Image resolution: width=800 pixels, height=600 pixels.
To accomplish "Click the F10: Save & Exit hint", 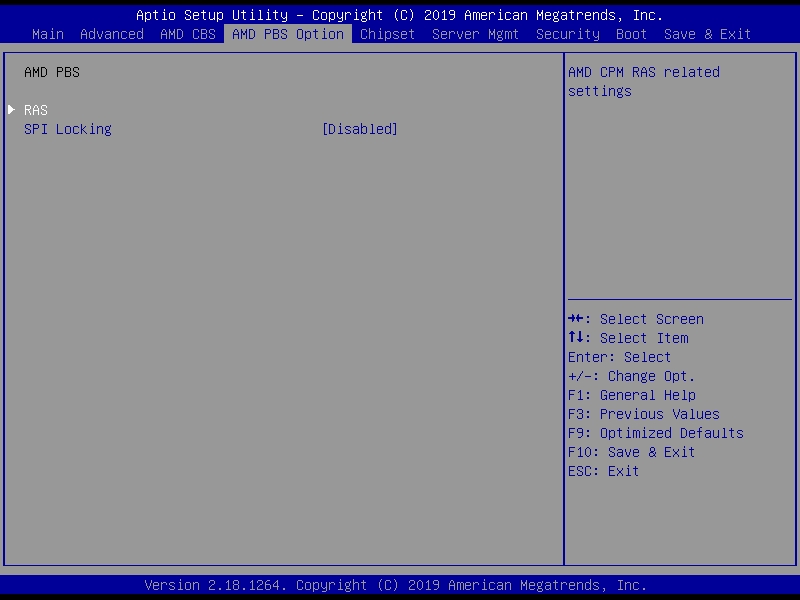I will click(x=631, y=452).
